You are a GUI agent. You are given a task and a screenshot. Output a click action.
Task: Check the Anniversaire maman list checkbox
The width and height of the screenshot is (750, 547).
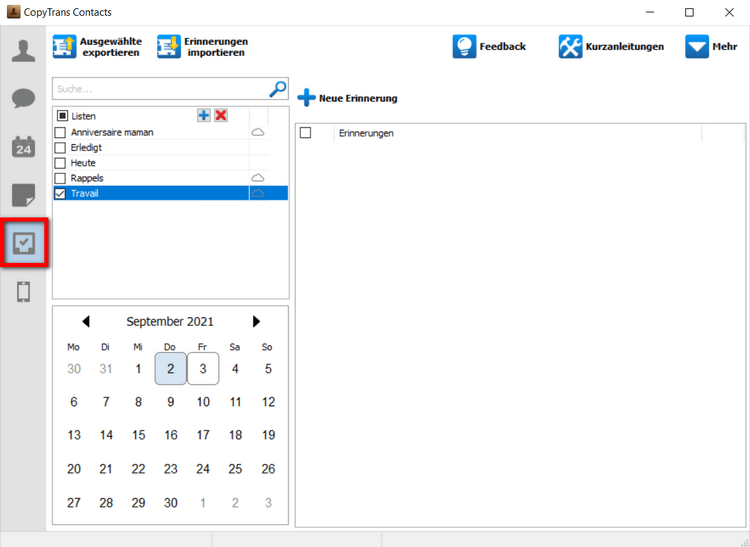pyautogui.click(x=60, y=132)
